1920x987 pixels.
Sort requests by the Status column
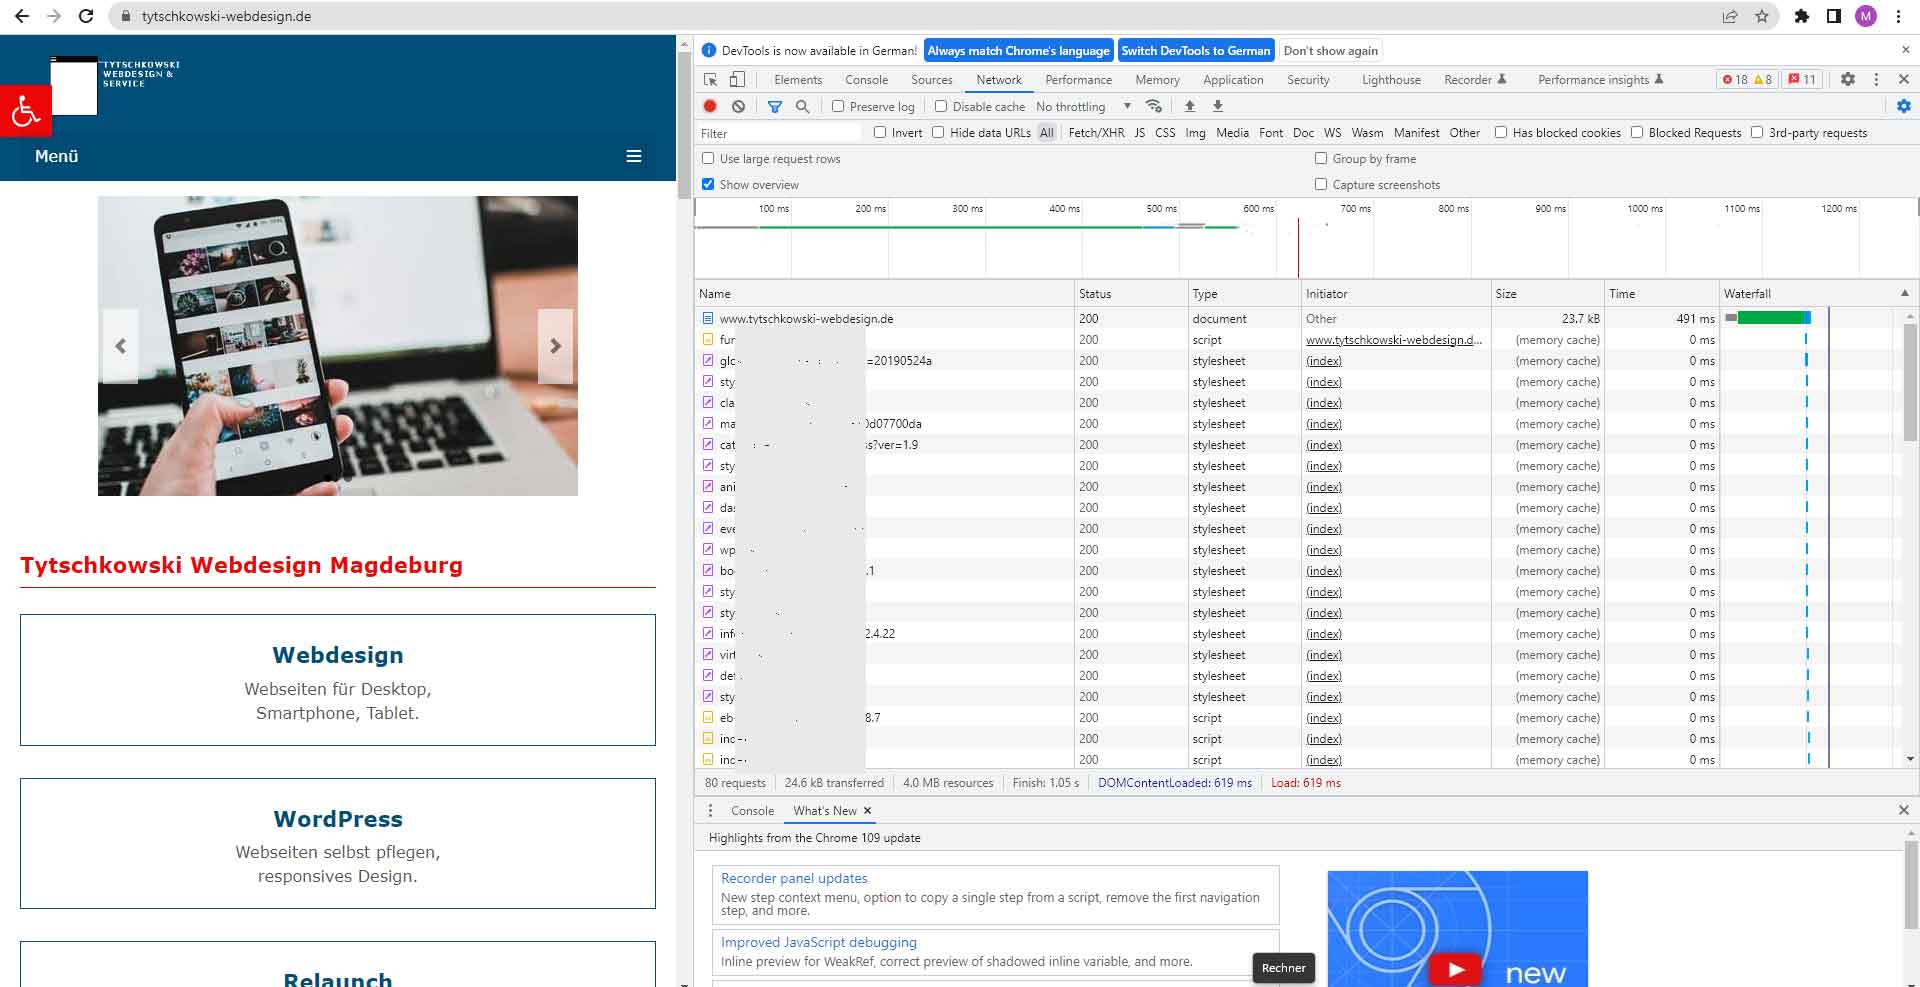pos(1131,294)
